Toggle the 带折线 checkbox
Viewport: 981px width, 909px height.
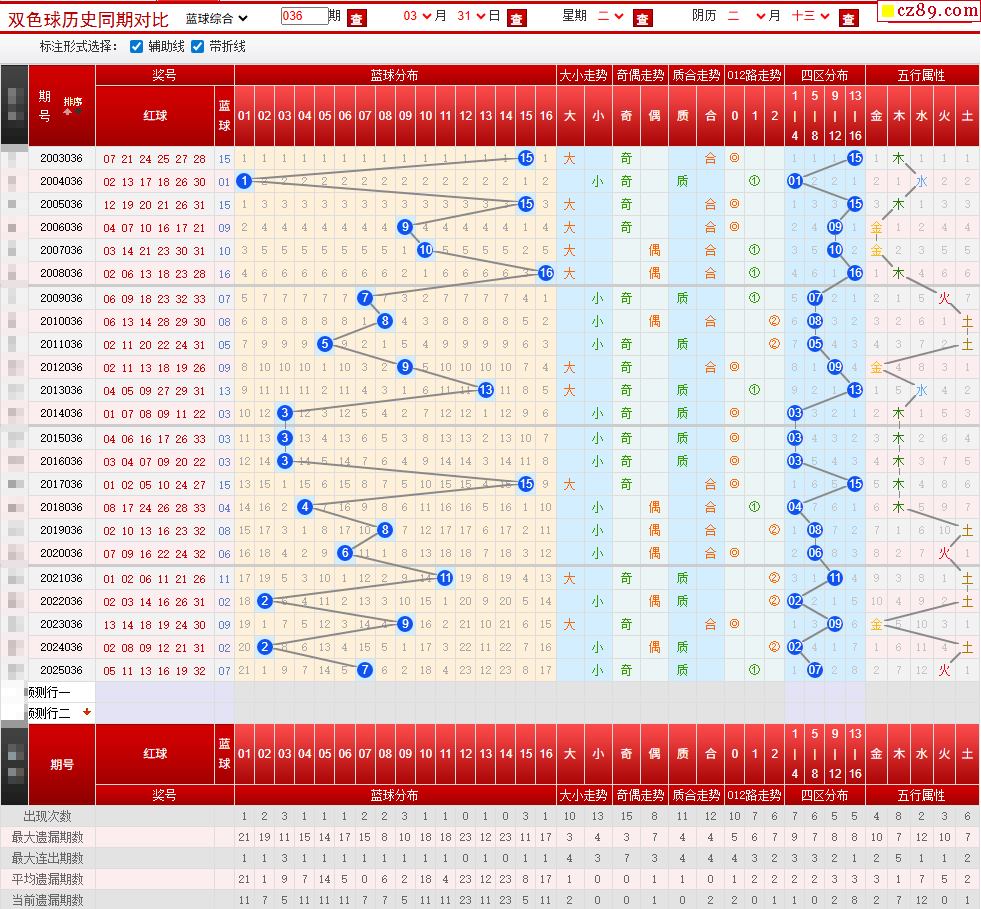[x=198, y=47]
